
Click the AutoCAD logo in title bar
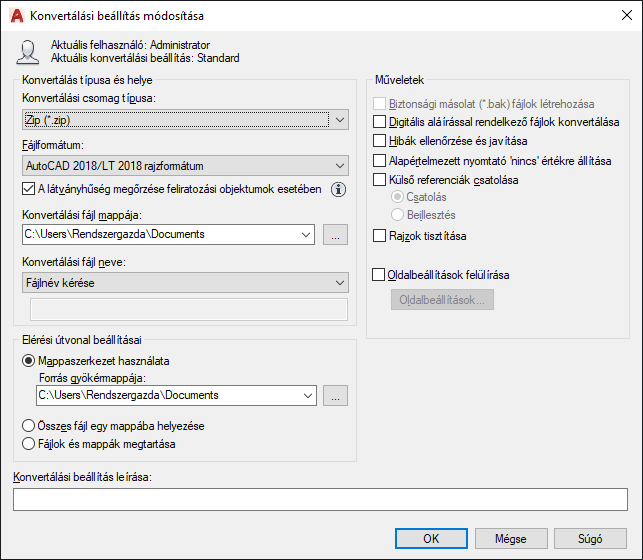(x=17, y=16)
